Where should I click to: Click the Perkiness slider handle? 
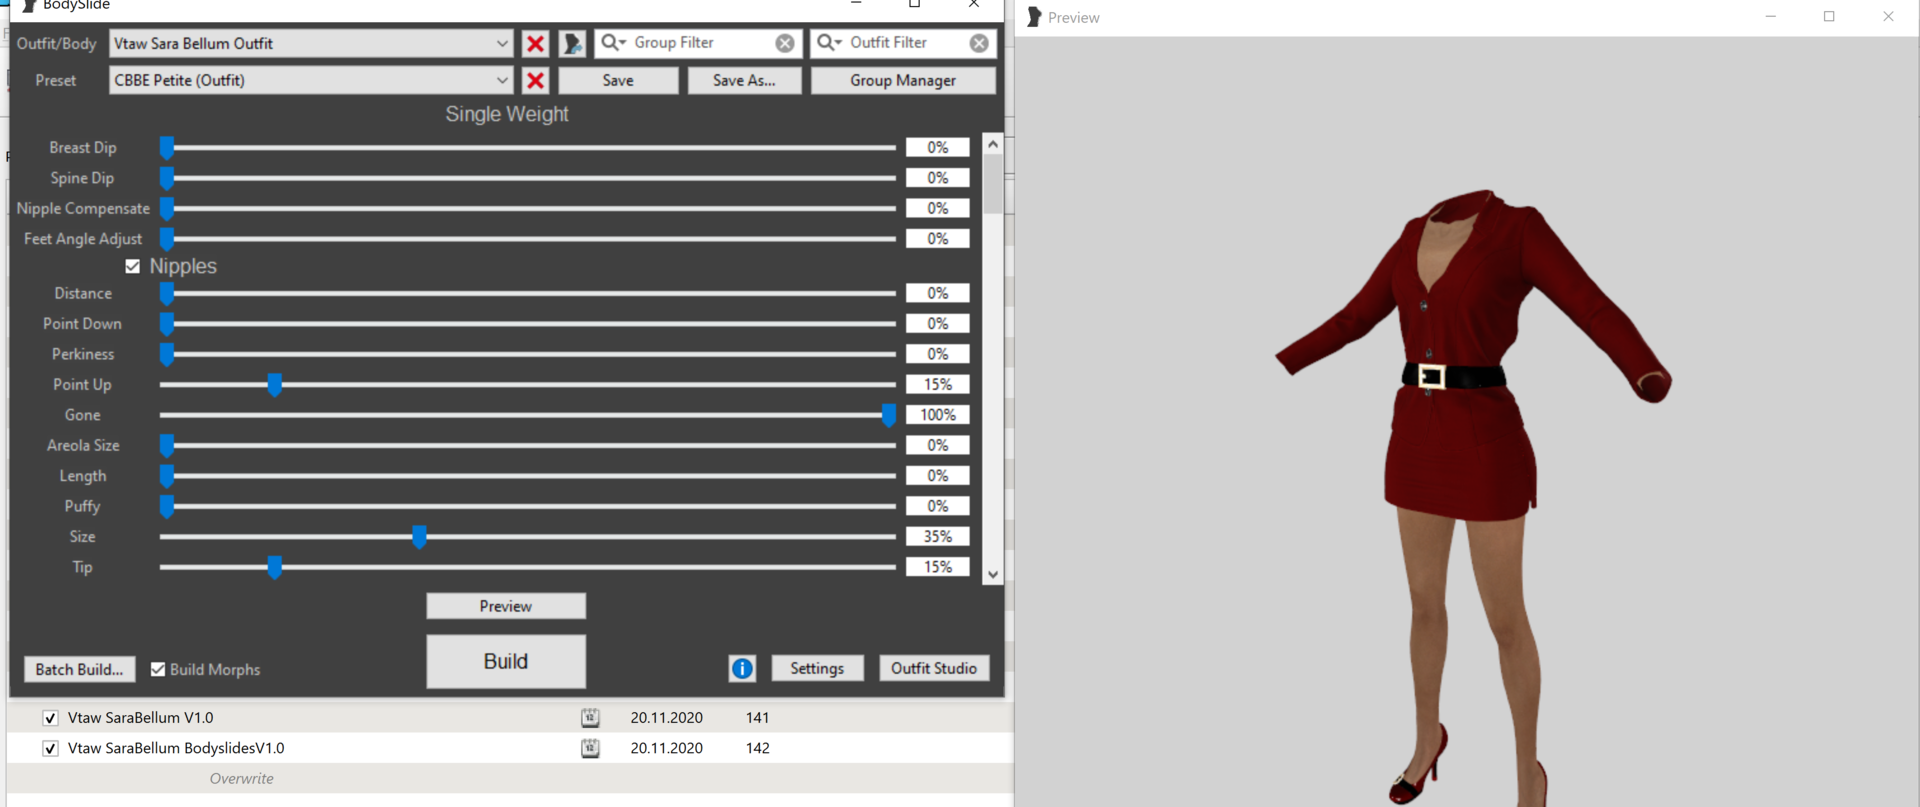(167, 355)
